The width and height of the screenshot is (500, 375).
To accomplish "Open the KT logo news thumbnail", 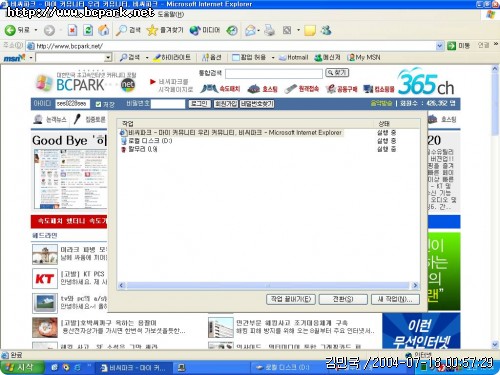I will 45,279.
